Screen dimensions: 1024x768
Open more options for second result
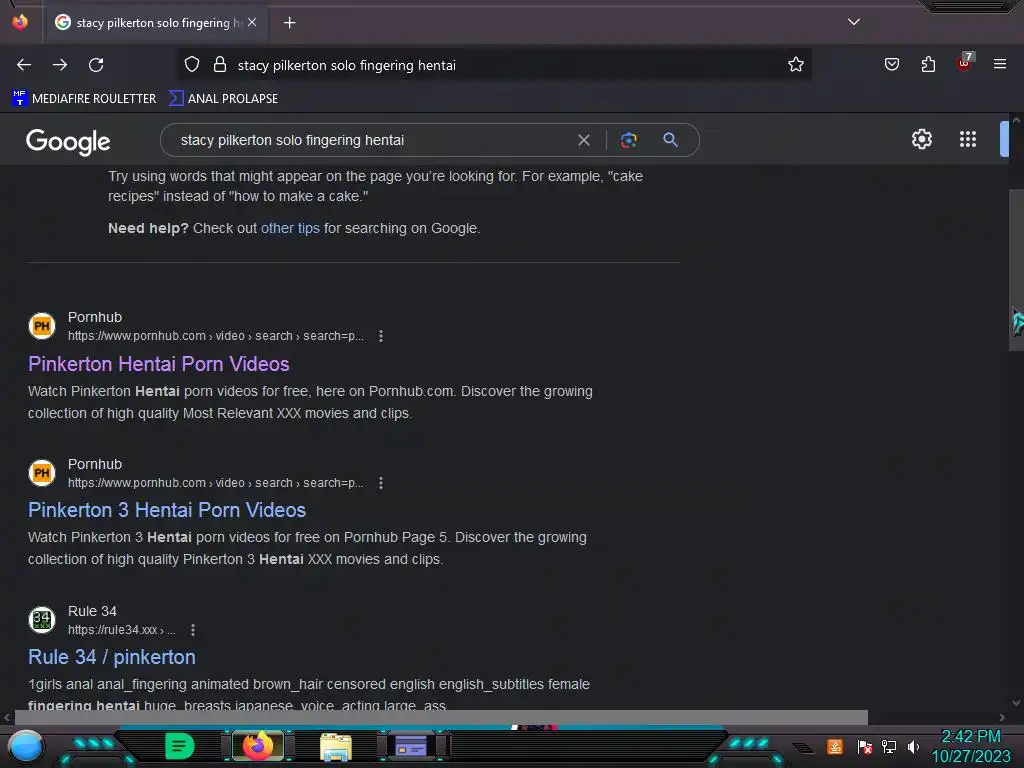pos(381,483)
